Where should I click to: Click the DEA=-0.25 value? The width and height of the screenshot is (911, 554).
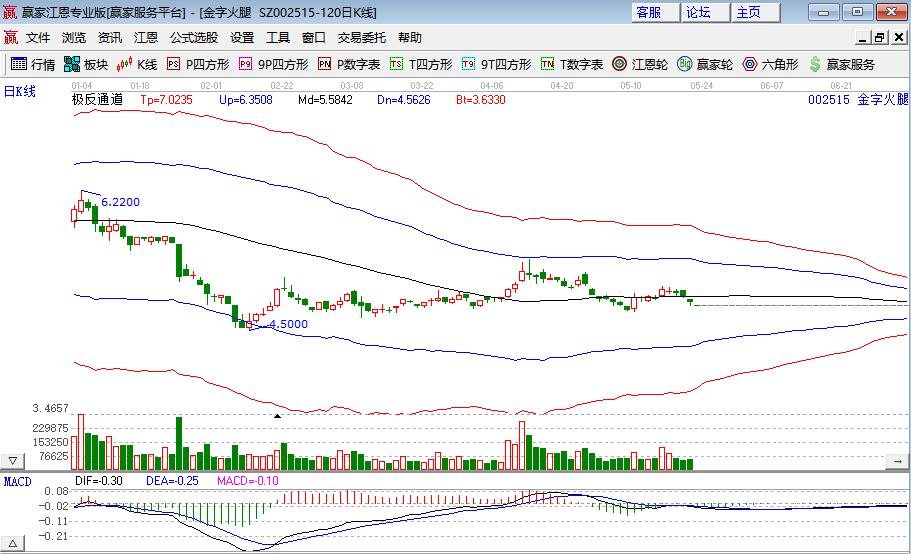[x=172, y=481]
